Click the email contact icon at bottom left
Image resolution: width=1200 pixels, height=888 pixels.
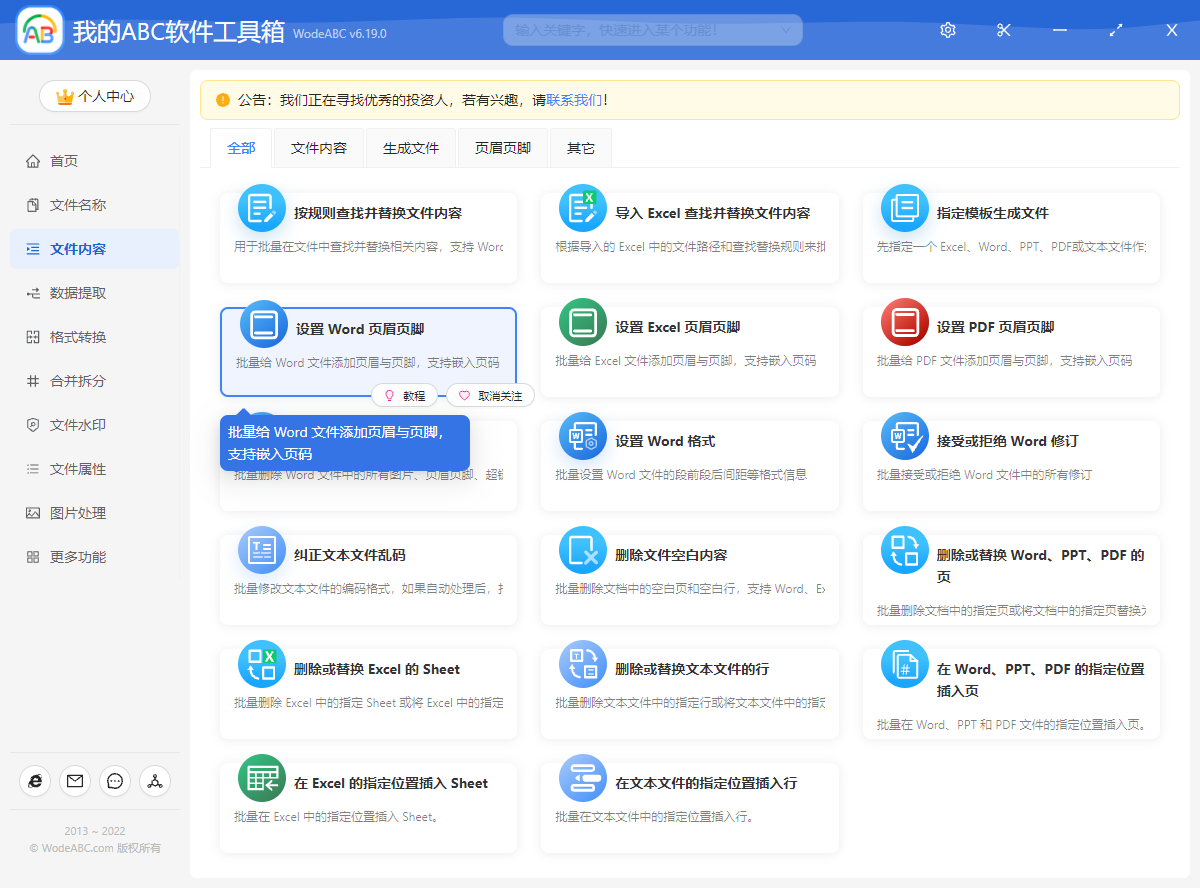pos(75,781)
